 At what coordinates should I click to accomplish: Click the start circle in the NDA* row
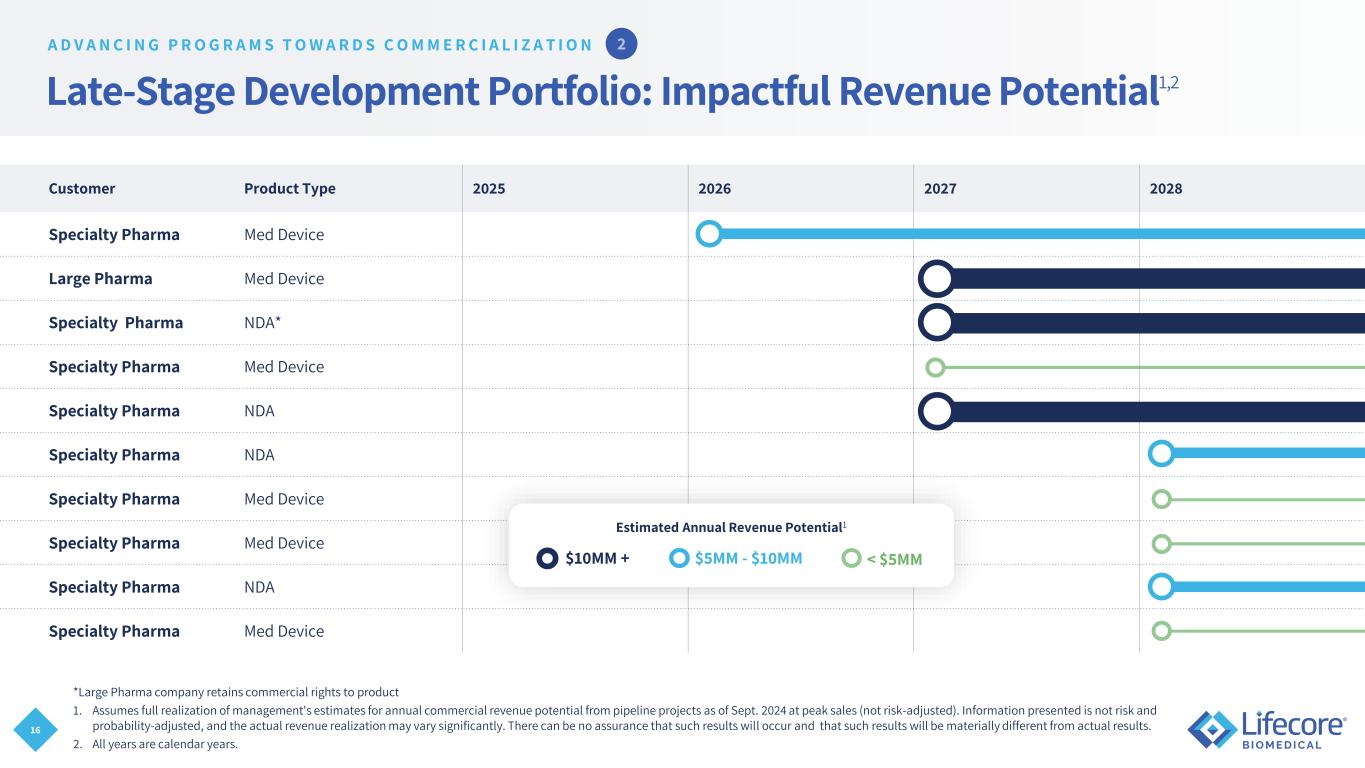pyautogui.click(x=936, y=323)
